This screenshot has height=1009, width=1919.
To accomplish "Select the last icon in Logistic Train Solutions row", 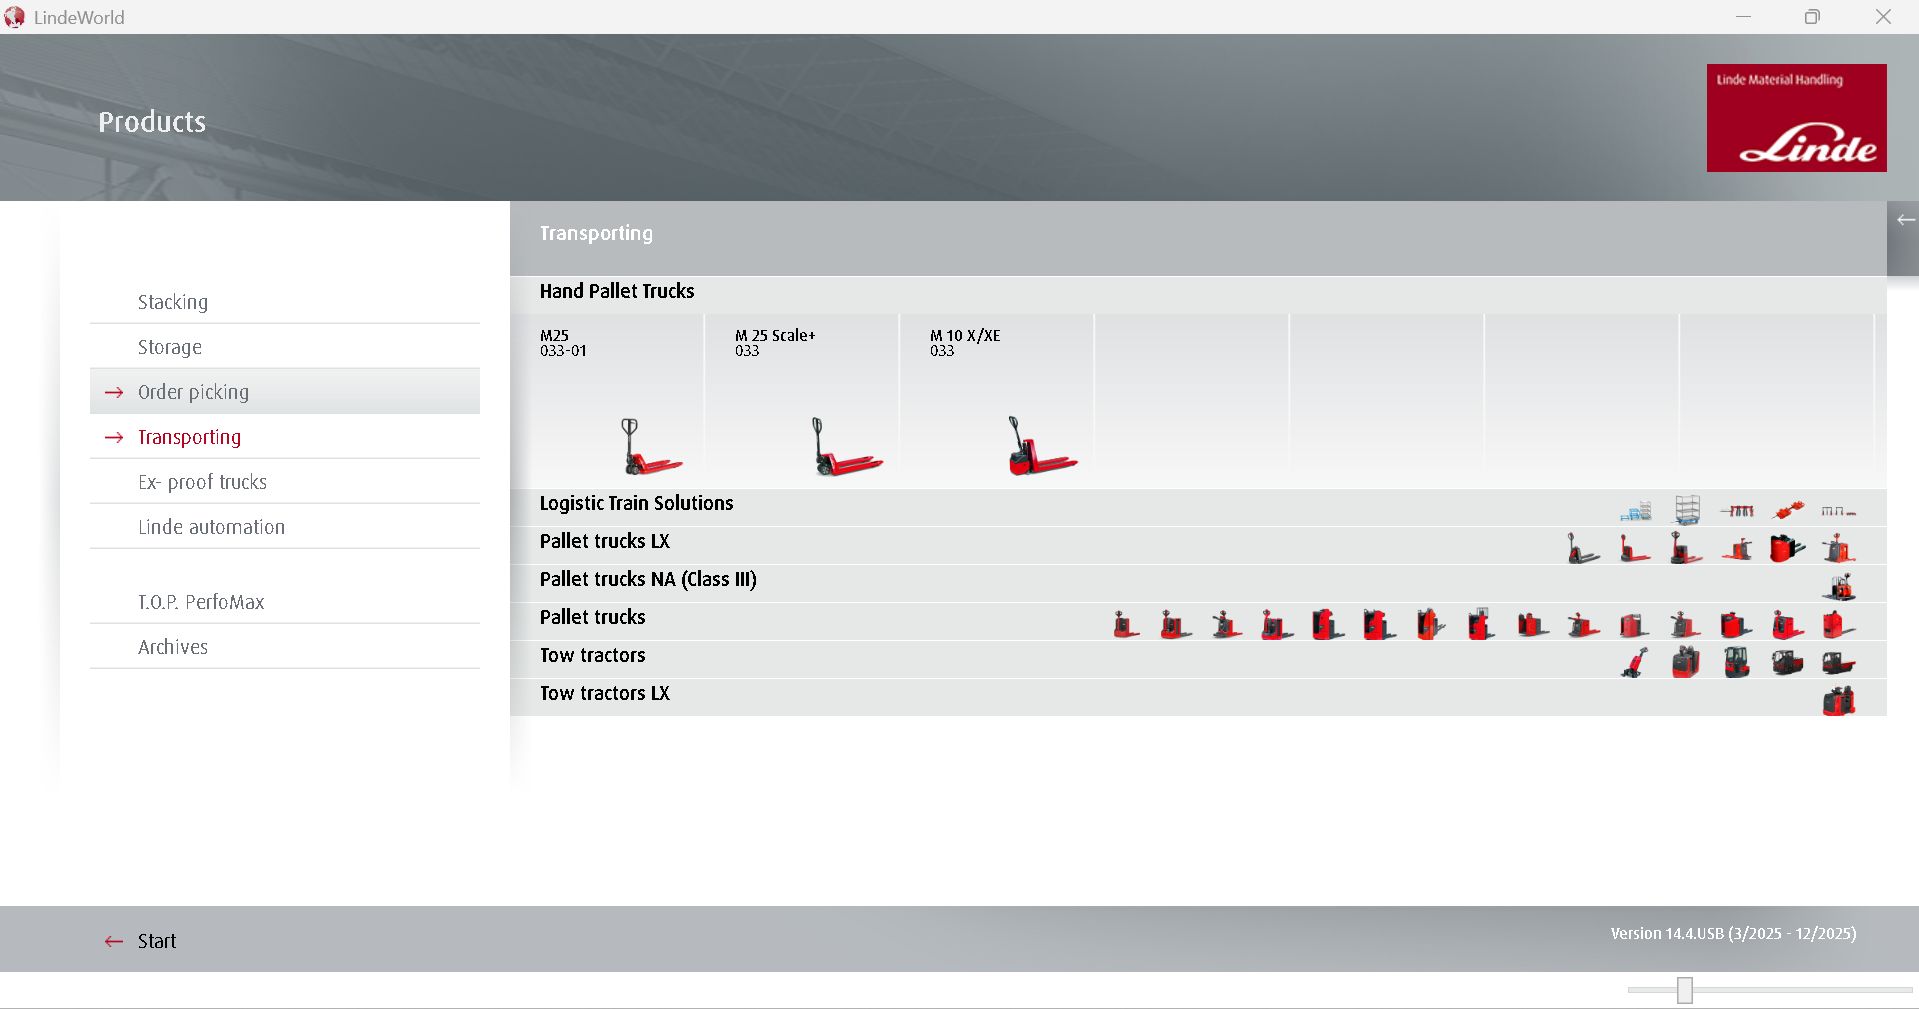I will (1838, 511).
